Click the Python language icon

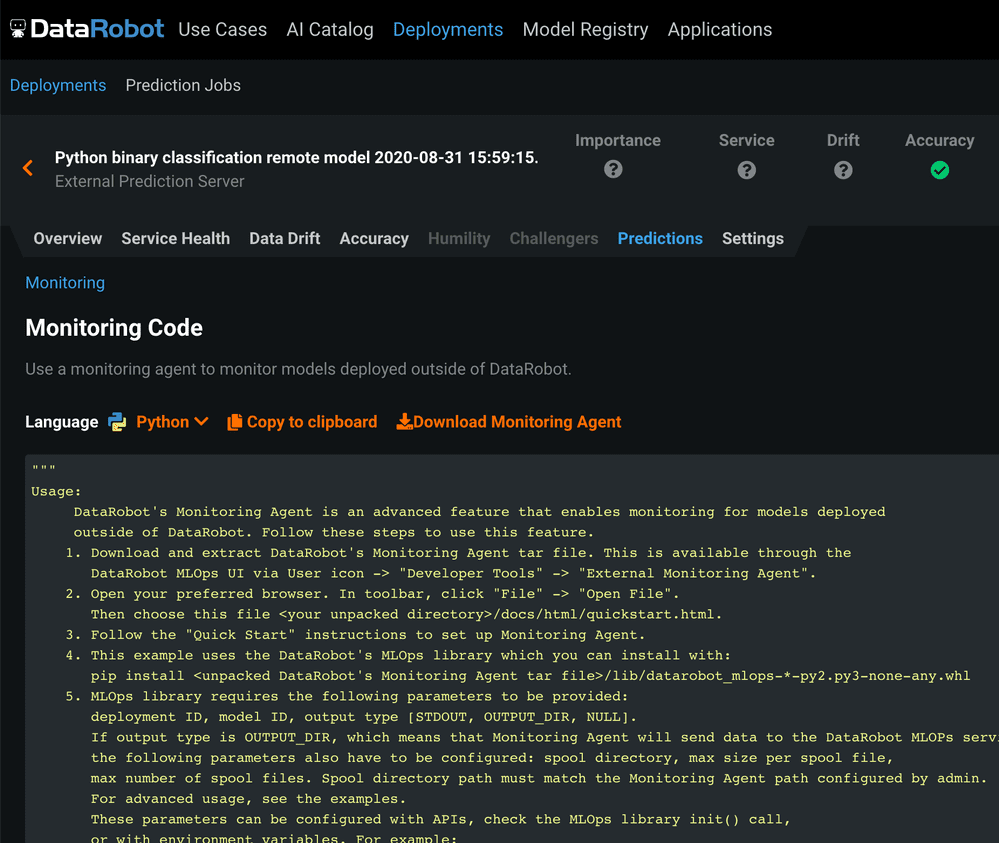117,422
